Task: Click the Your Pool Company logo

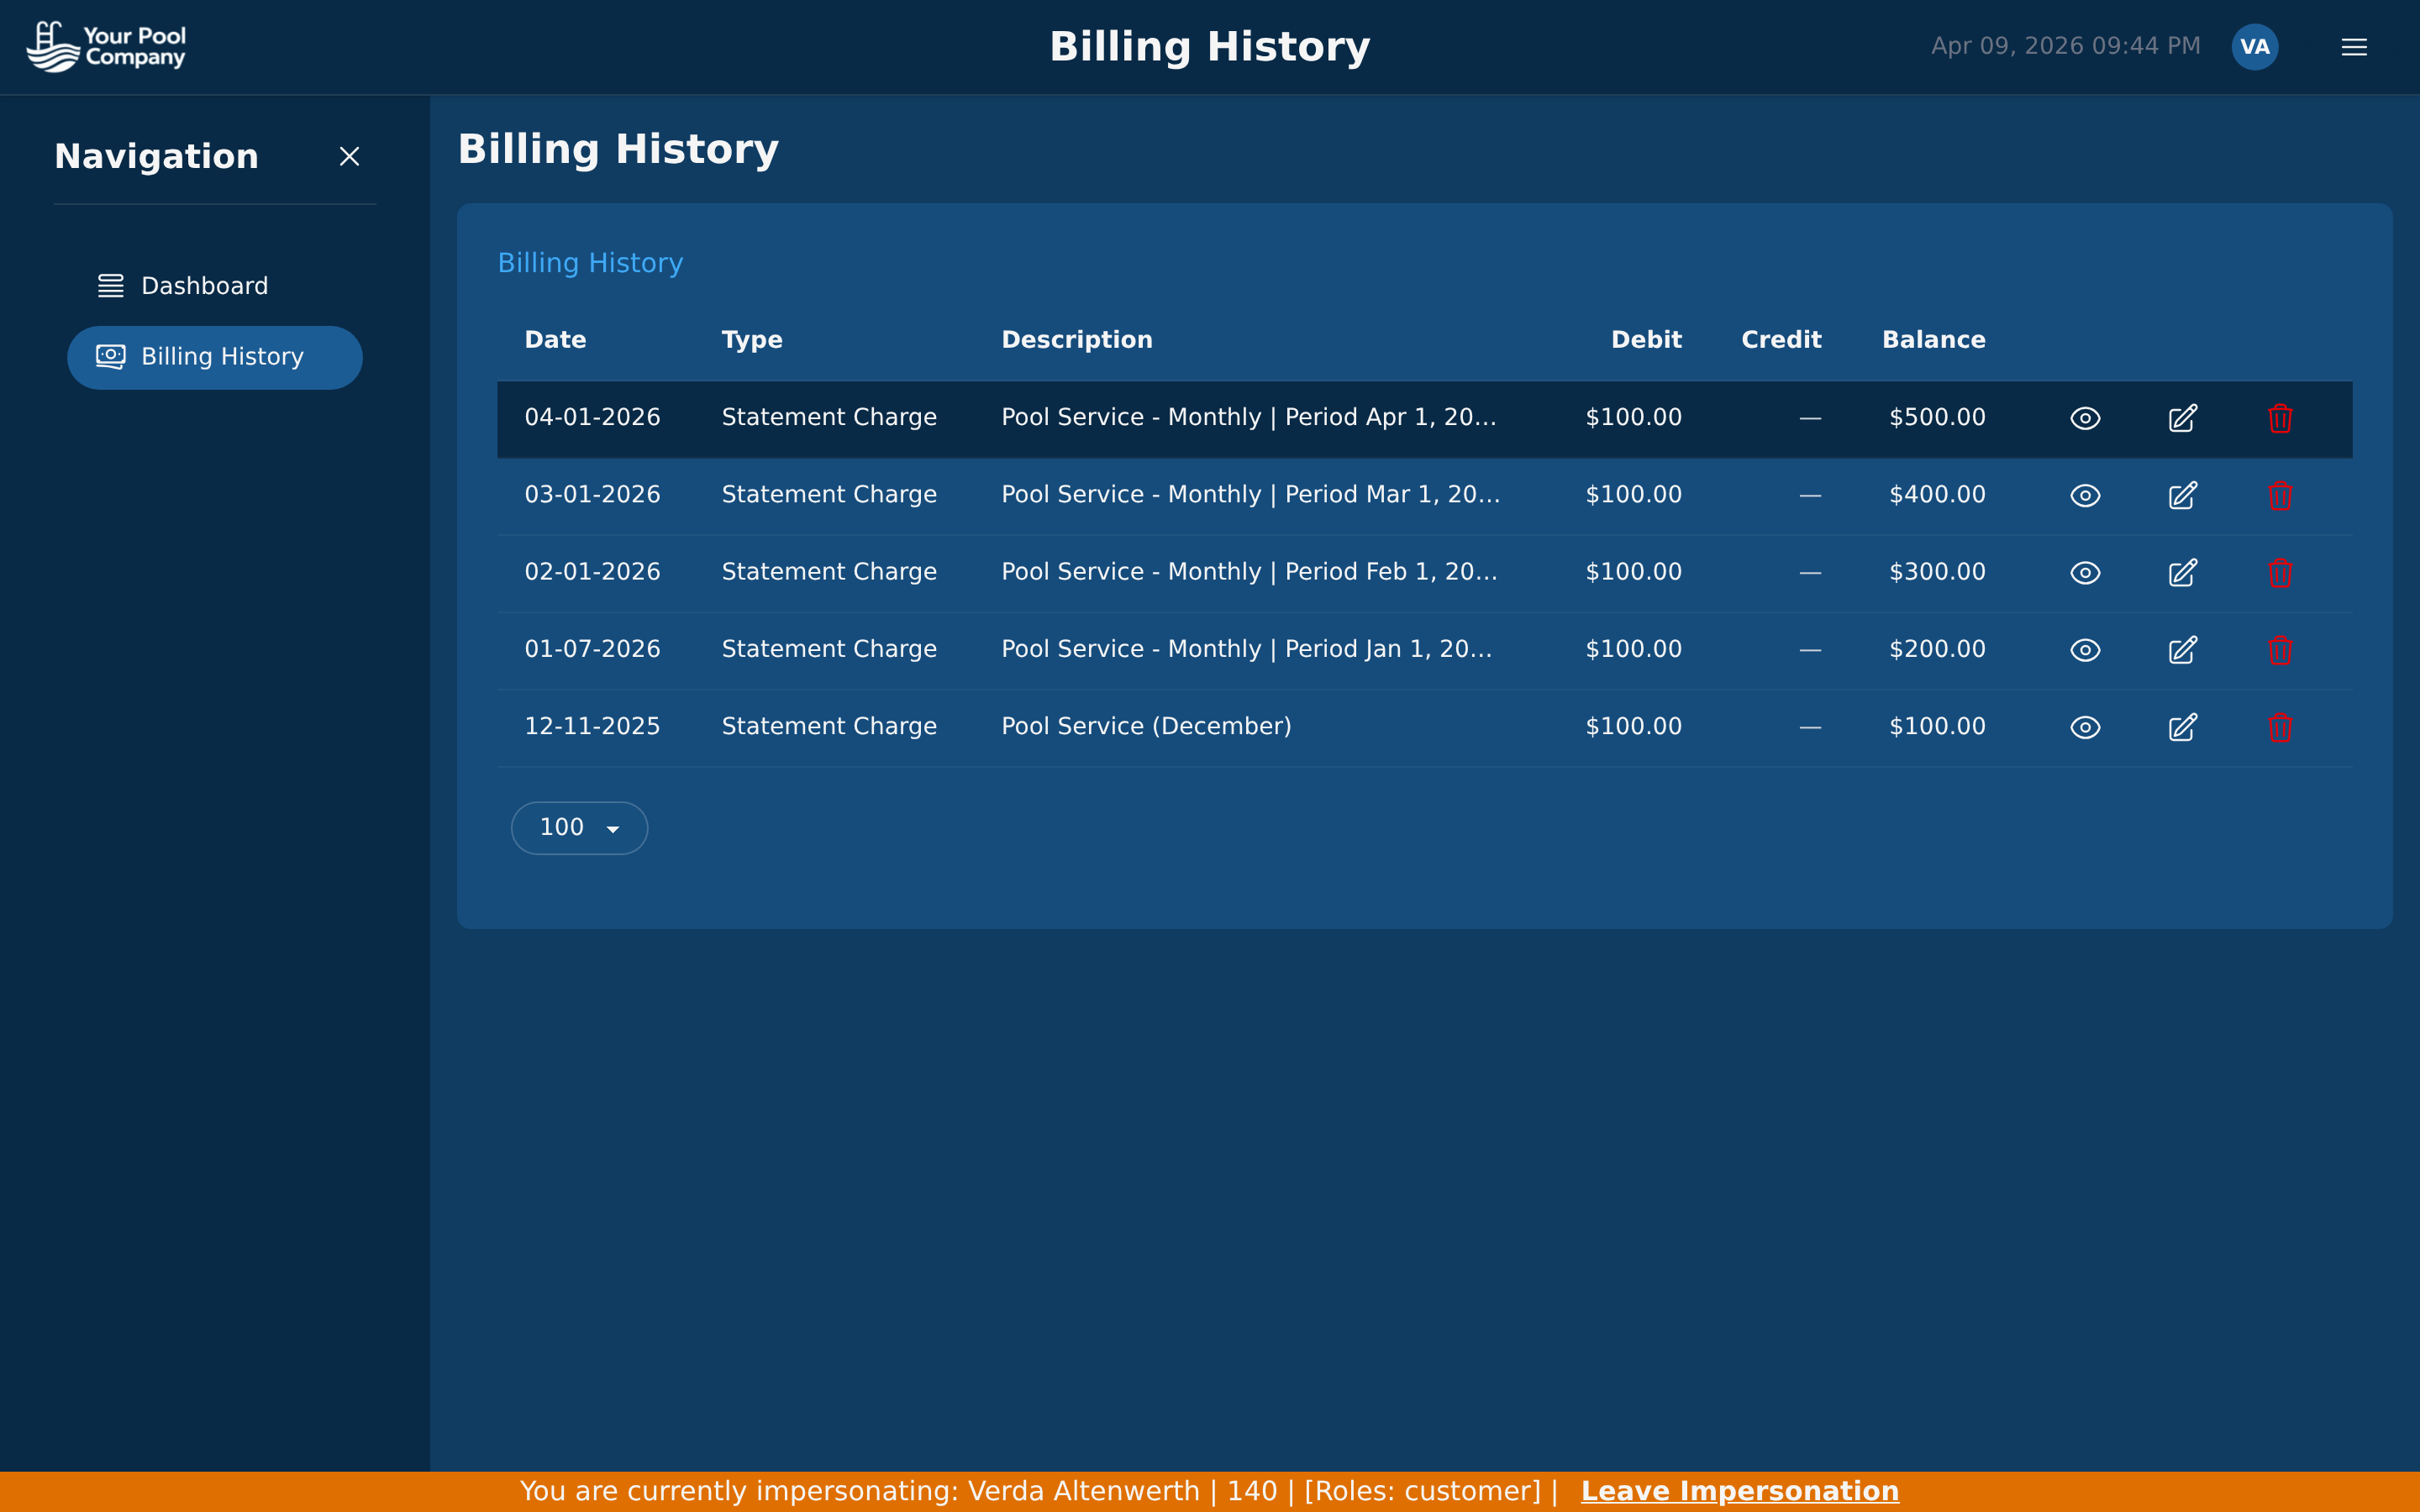Action: click(x=106, y=45)
